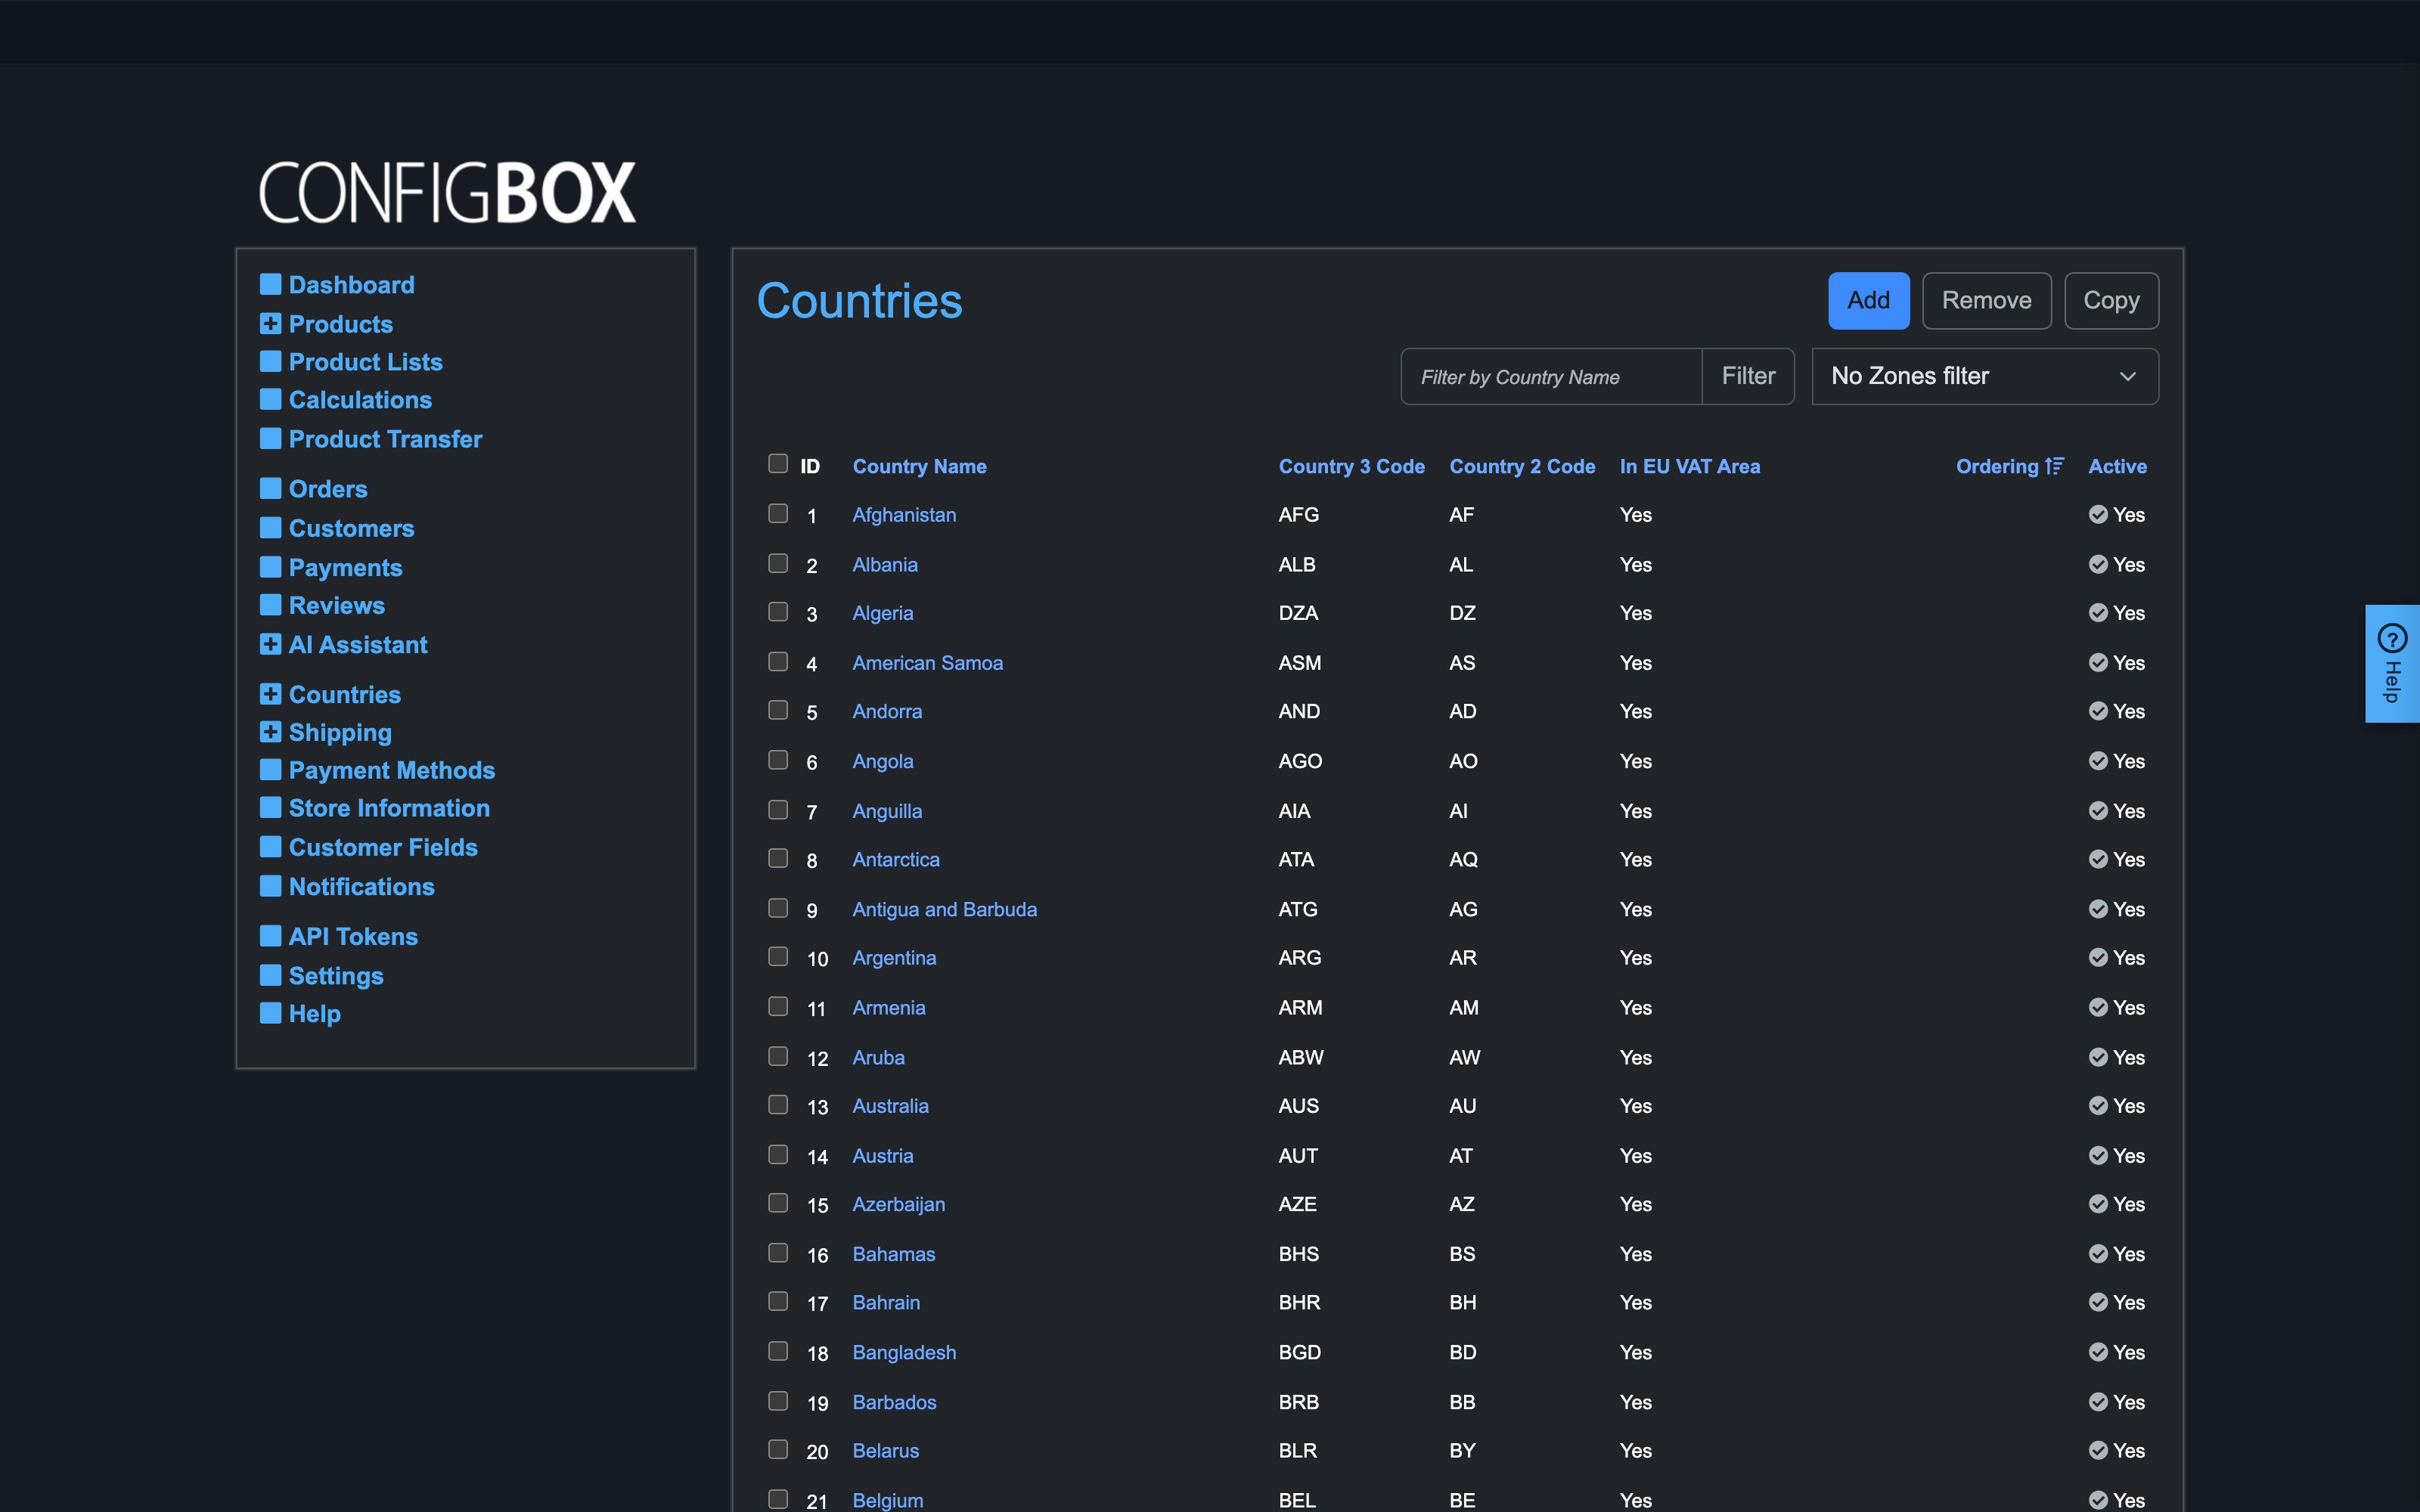Click the Dashboard square icon in sidebar
Image resolution: width=2420 pixels, height=1512 pixels.
tap(270, 284)
